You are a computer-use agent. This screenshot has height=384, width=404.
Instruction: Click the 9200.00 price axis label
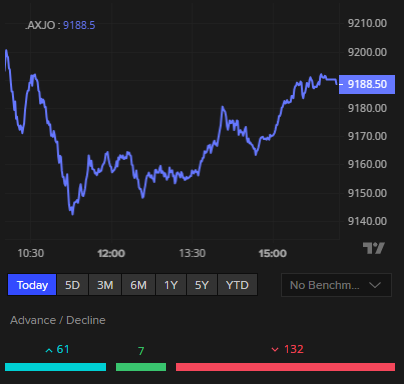(367, 52)
